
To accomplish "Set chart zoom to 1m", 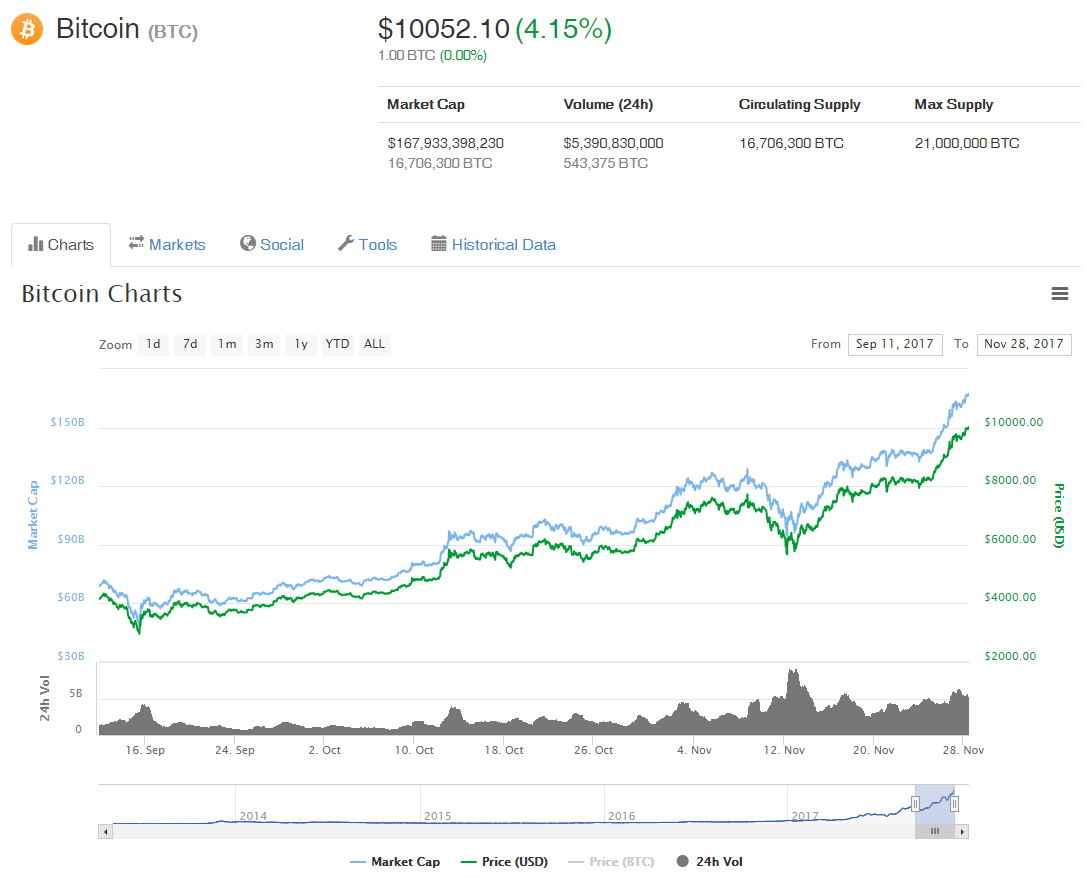I will [x=227, y=344].
